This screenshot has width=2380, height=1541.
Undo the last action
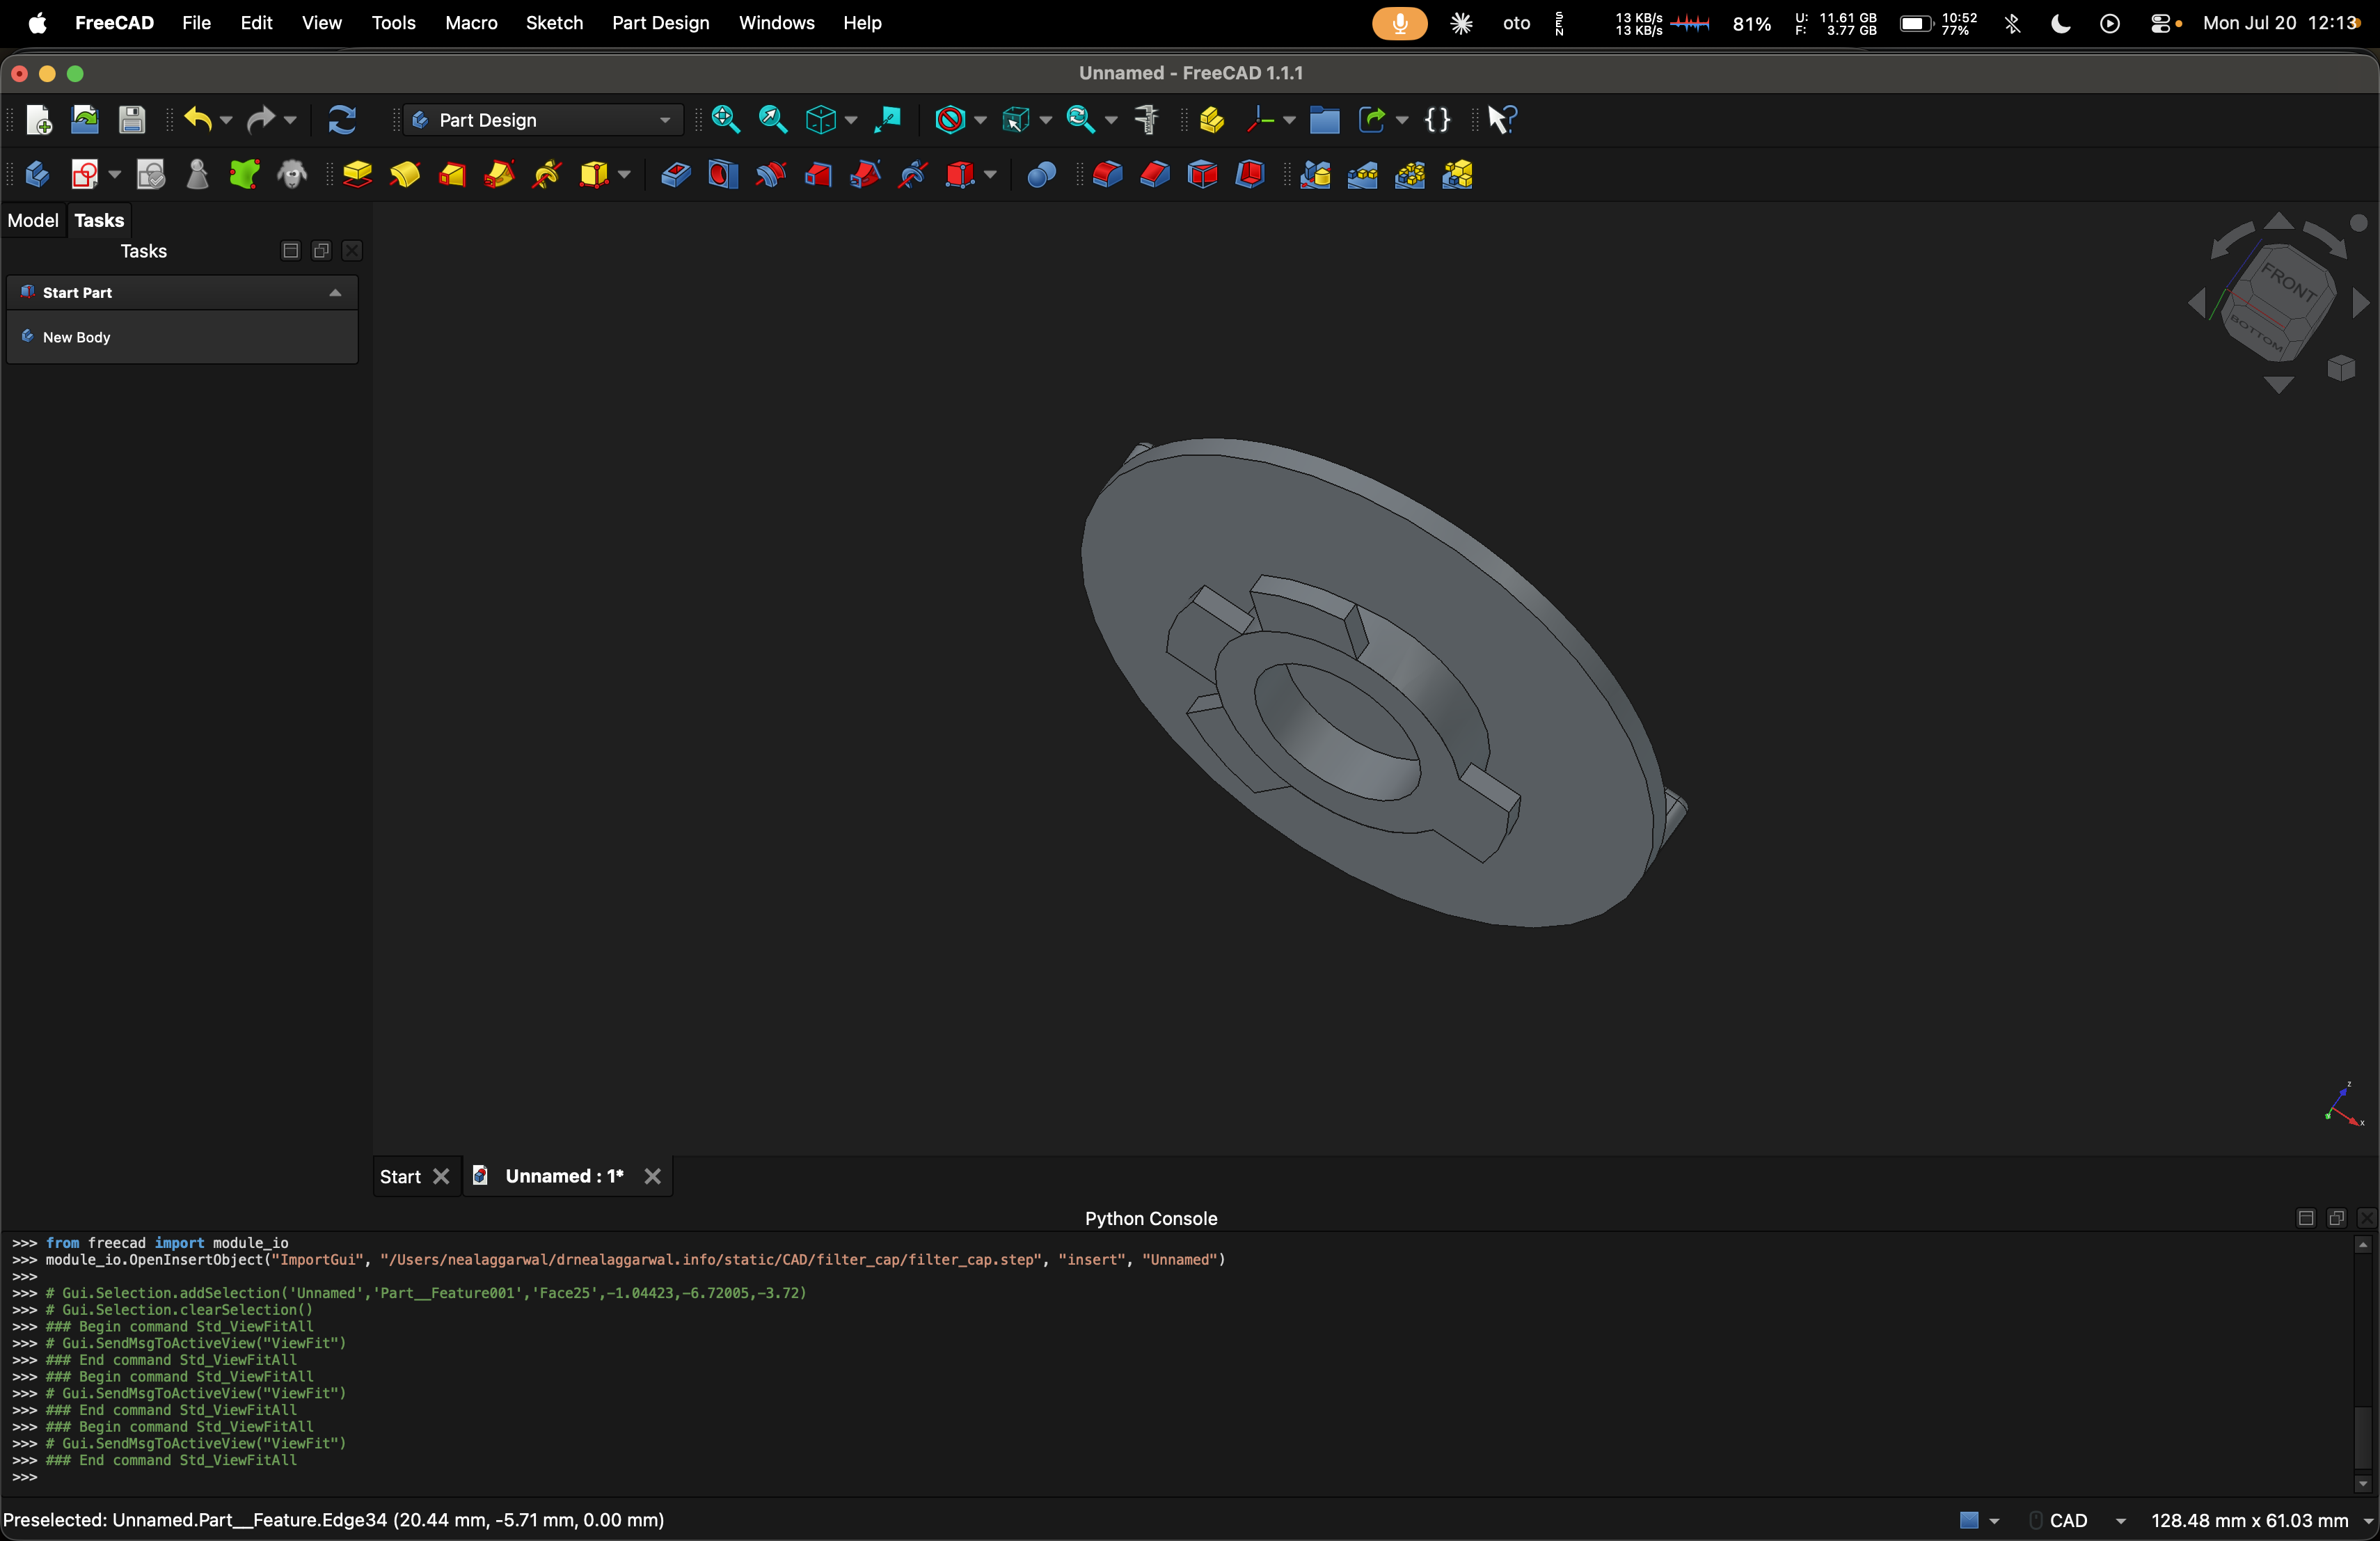[198, 120]
